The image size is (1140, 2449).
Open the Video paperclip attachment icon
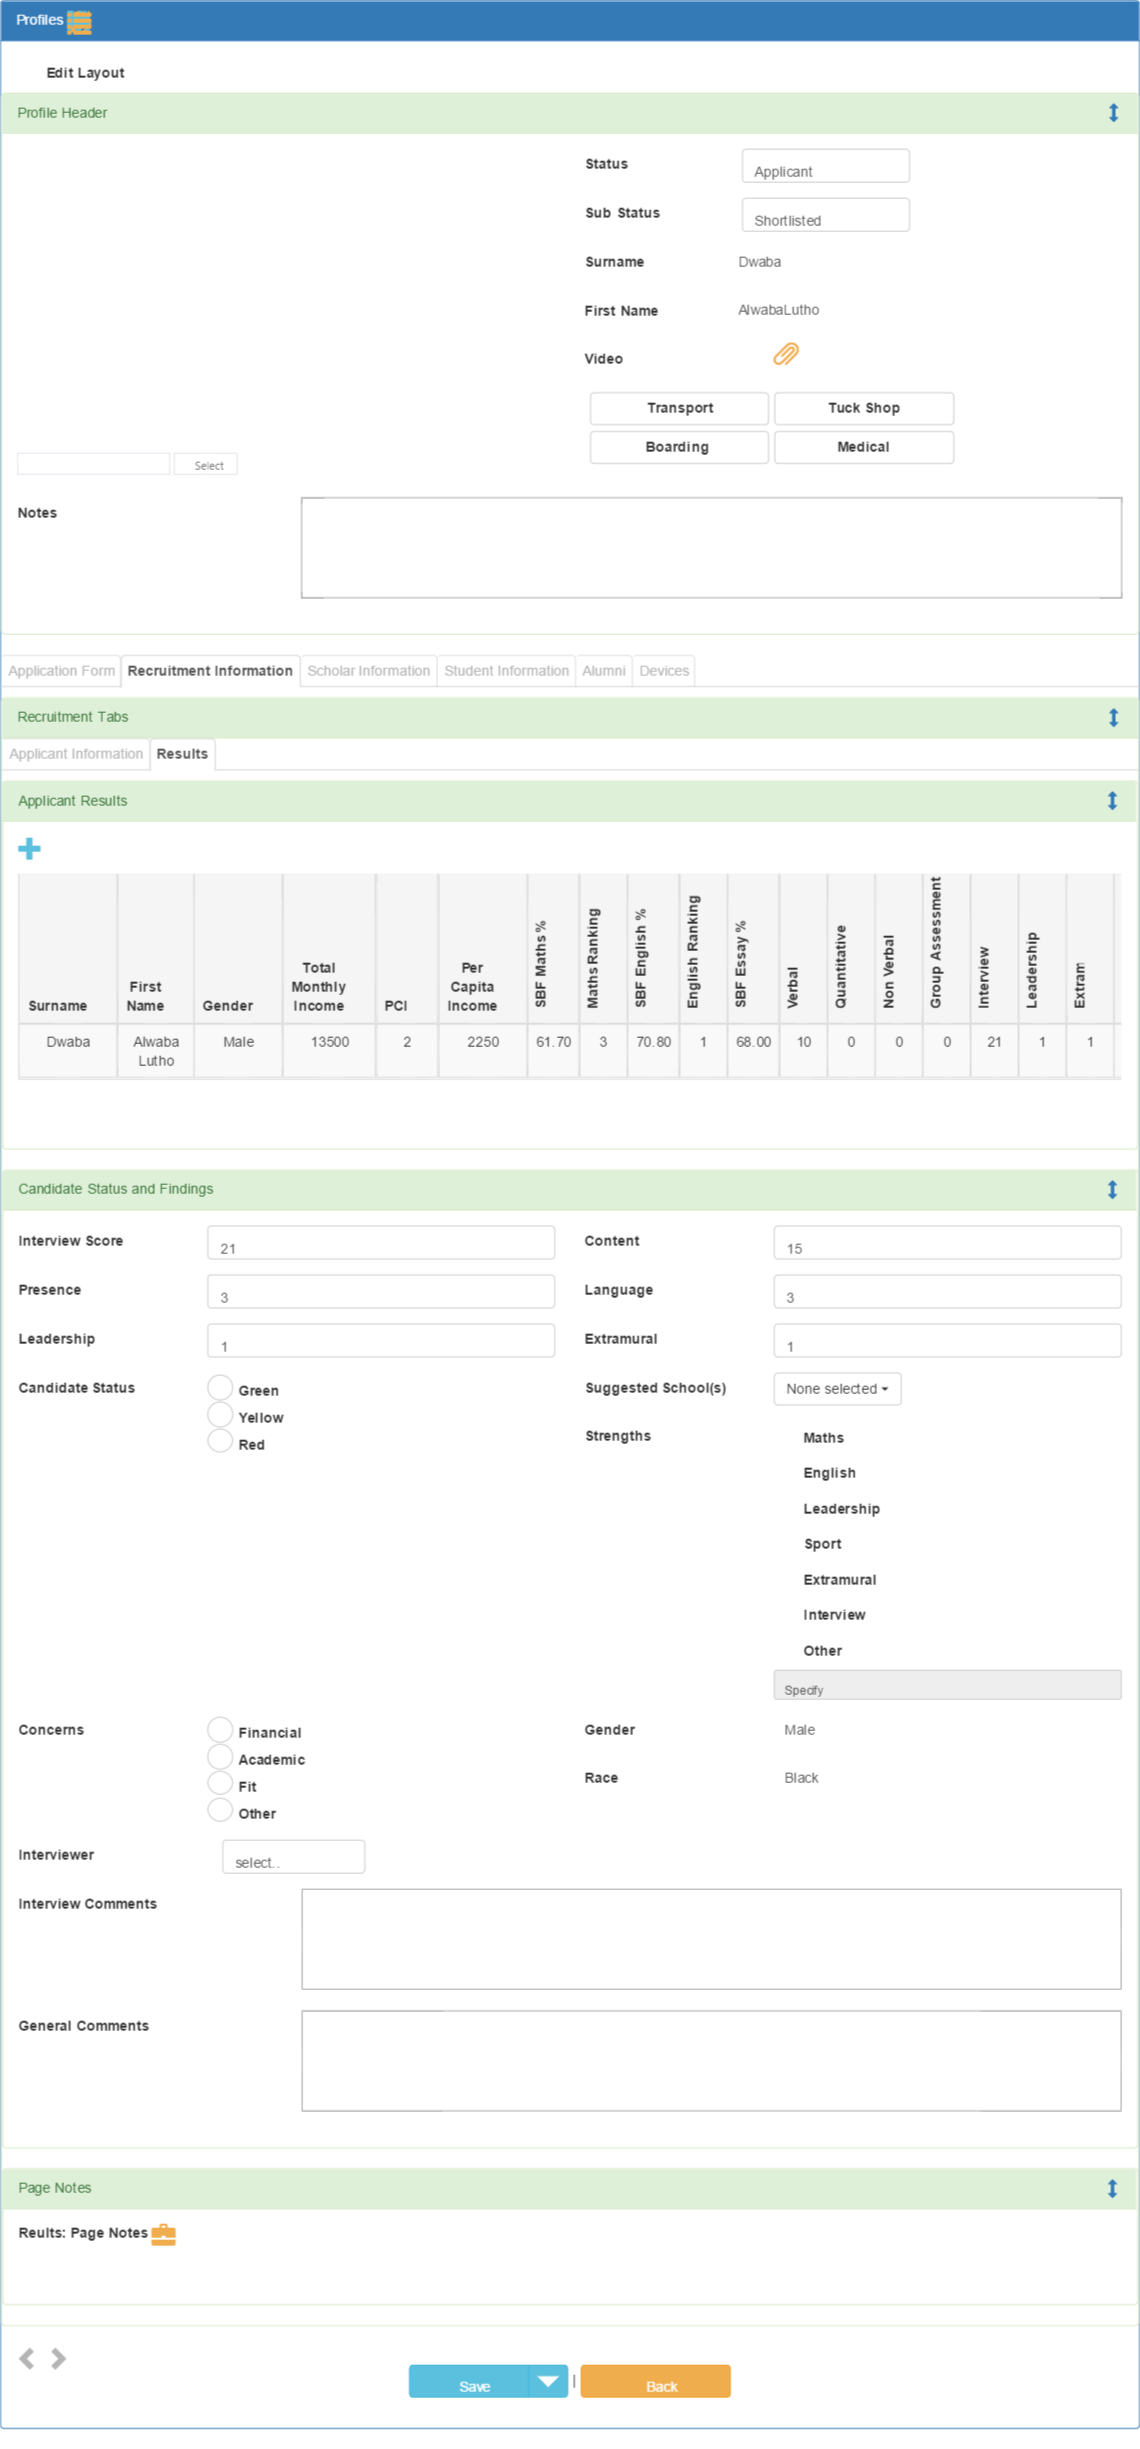pos(786,355)
